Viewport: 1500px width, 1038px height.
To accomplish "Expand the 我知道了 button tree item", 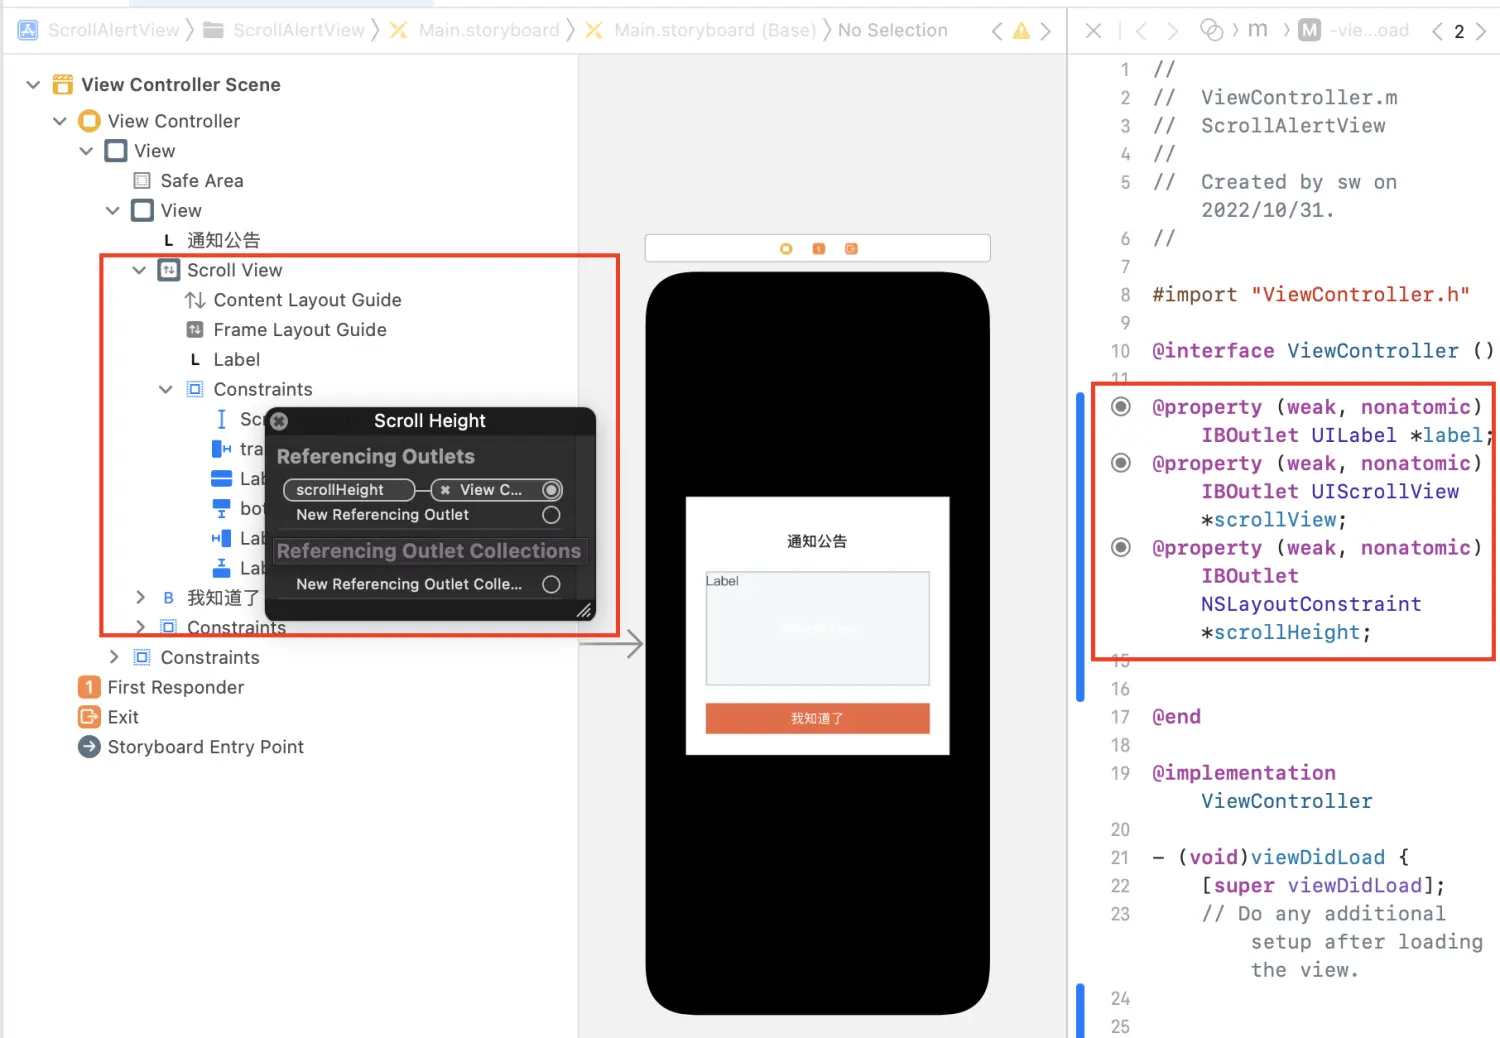I will click(x=140, y=597).
